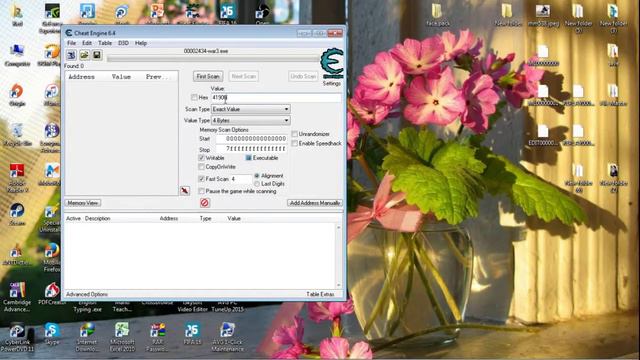
Task: Open the Computer desktop icon
Action: coord(17,56)
